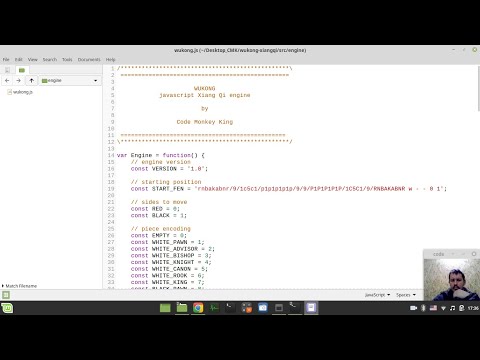
Task: Open the screenshot camera app in taskbar
Action: [263, 308]
